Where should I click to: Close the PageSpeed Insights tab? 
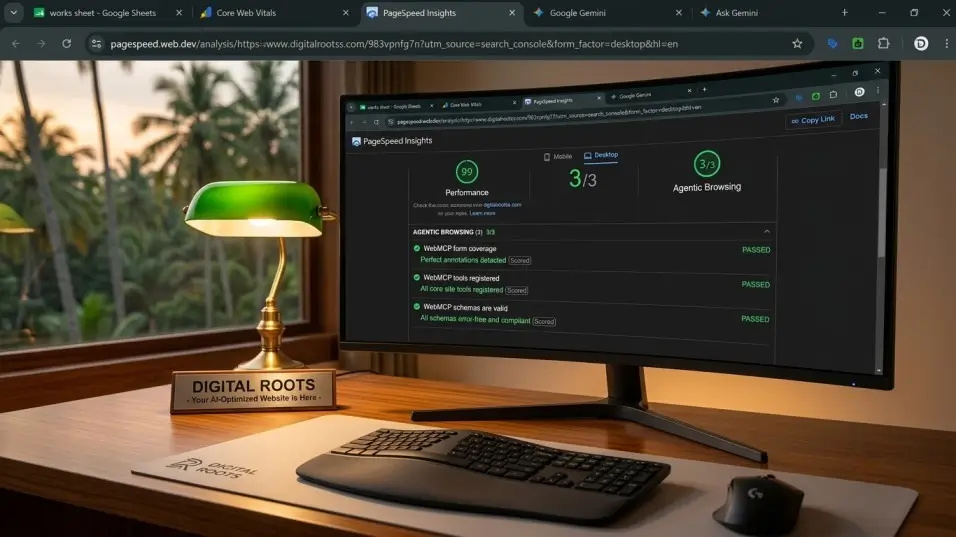(x=512, y=13)
